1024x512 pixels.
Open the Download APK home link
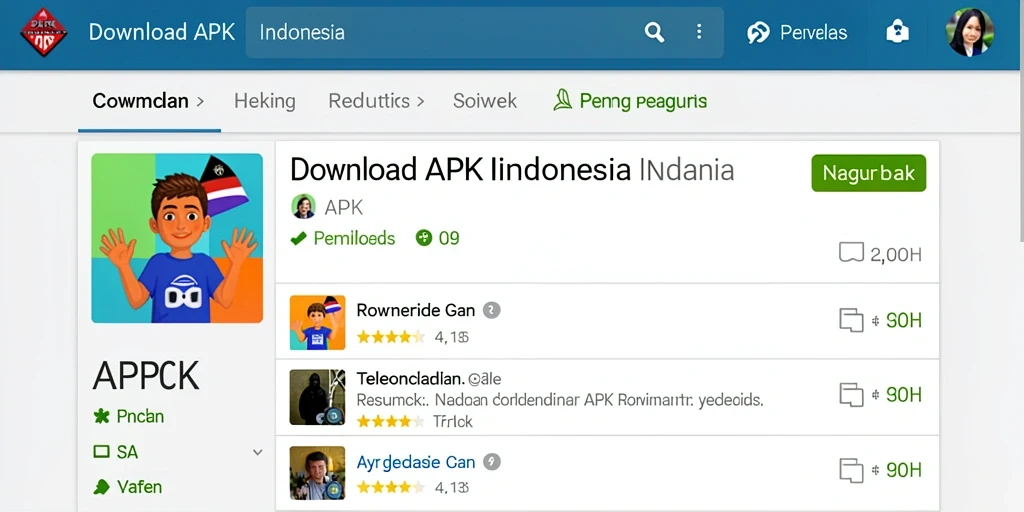pyautogui.click(x=161, y=32)
